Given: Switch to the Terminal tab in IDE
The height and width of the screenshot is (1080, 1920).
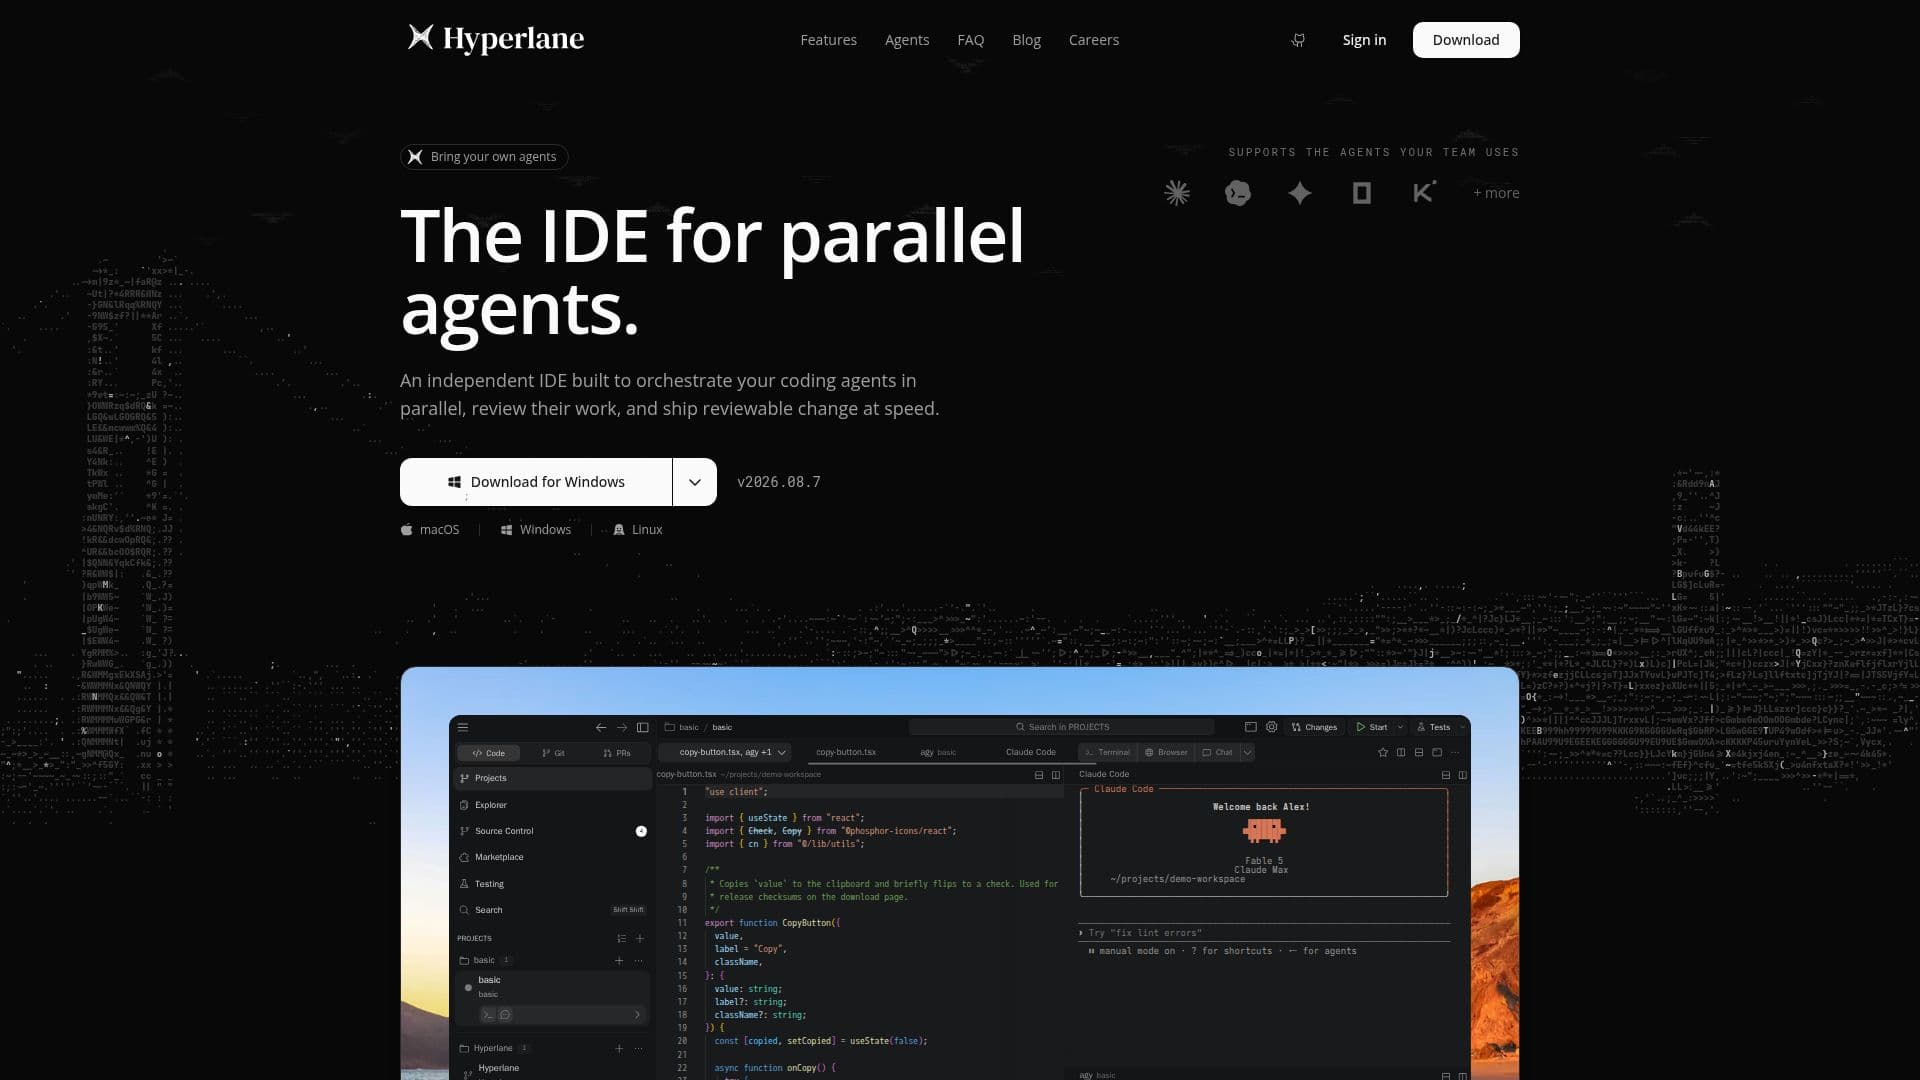Looking at the screenshot, I should tap(1107, 752).
